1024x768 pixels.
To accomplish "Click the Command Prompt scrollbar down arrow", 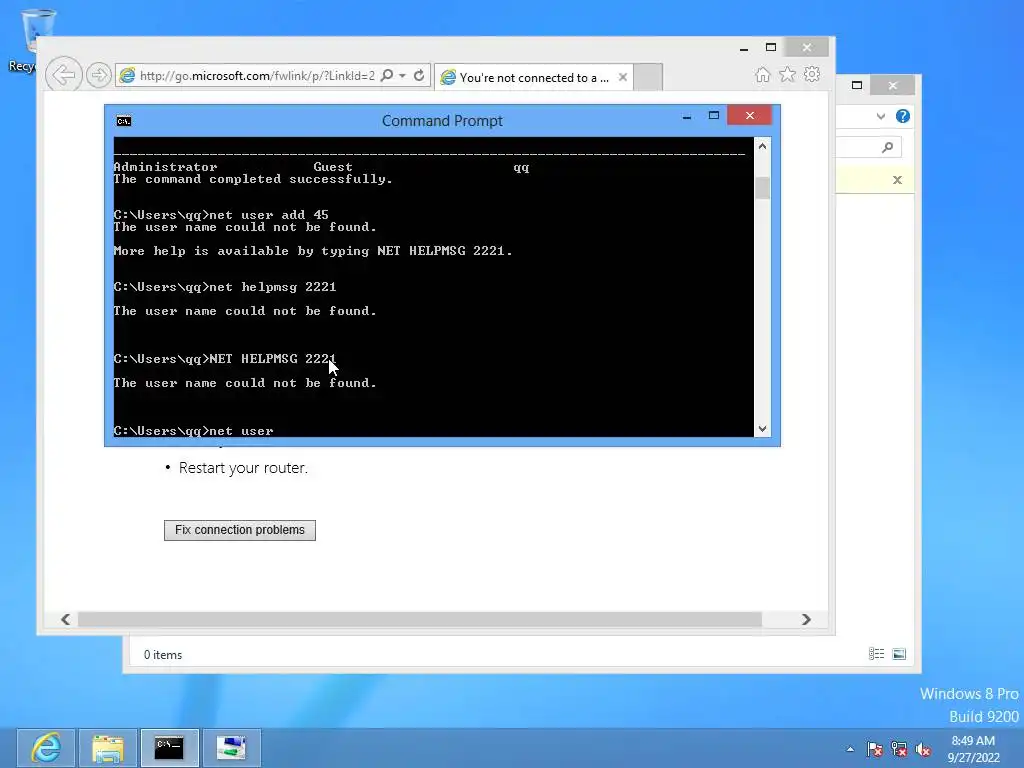I will 762,429.
